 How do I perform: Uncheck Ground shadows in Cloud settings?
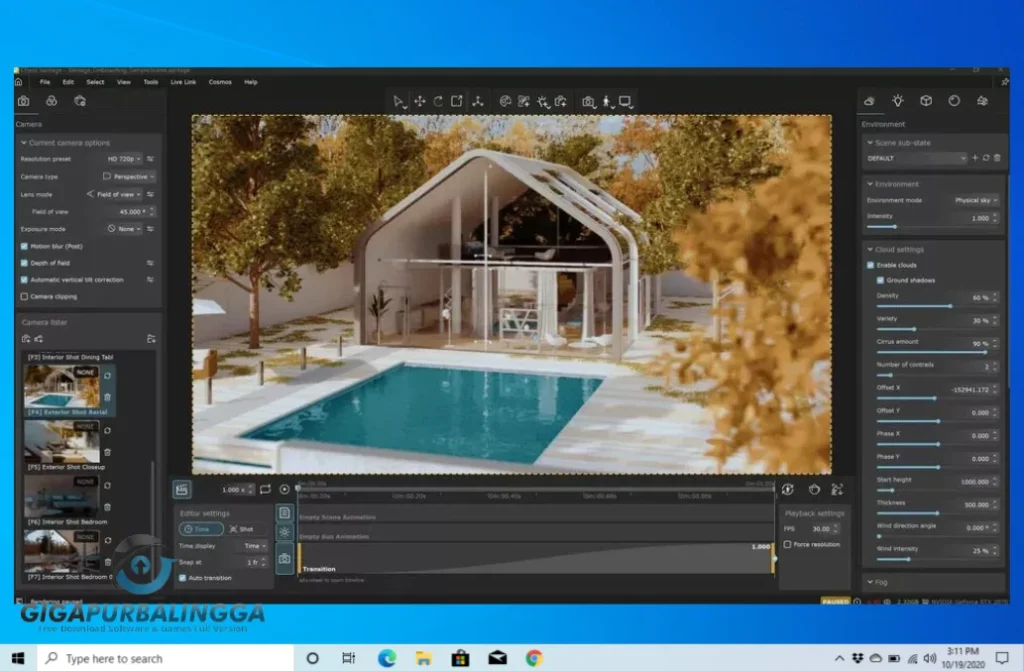[x=881, y=280]
